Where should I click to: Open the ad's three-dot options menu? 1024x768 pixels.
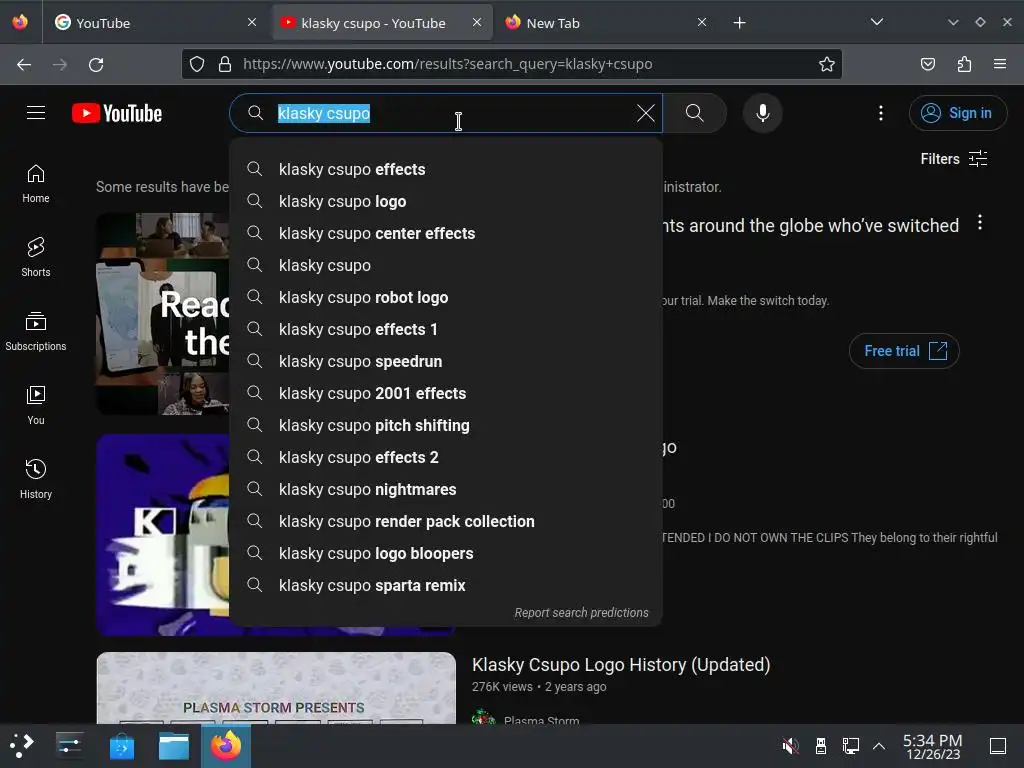(979, 223)
